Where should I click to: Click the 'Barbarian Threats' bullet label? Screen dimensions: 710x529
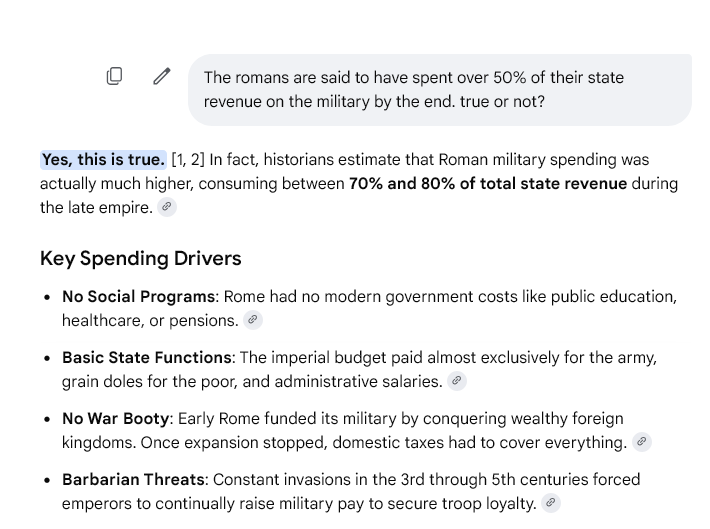[x=133, y=479]
